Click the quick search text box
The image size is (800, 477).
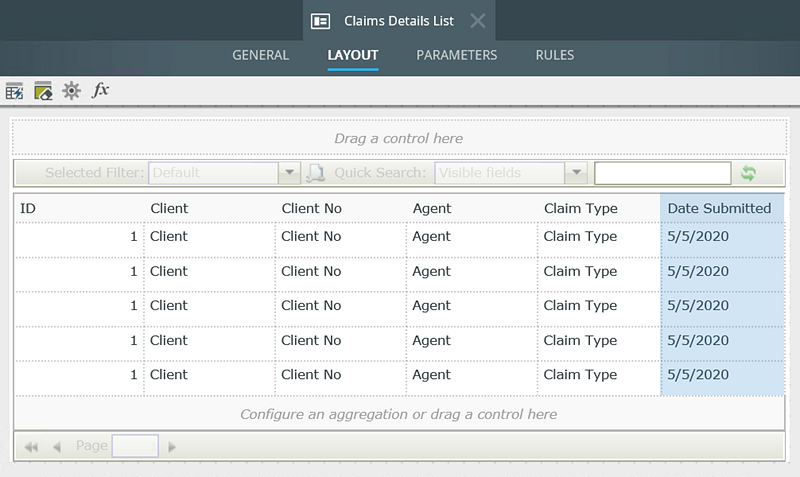tap(662, 173)
